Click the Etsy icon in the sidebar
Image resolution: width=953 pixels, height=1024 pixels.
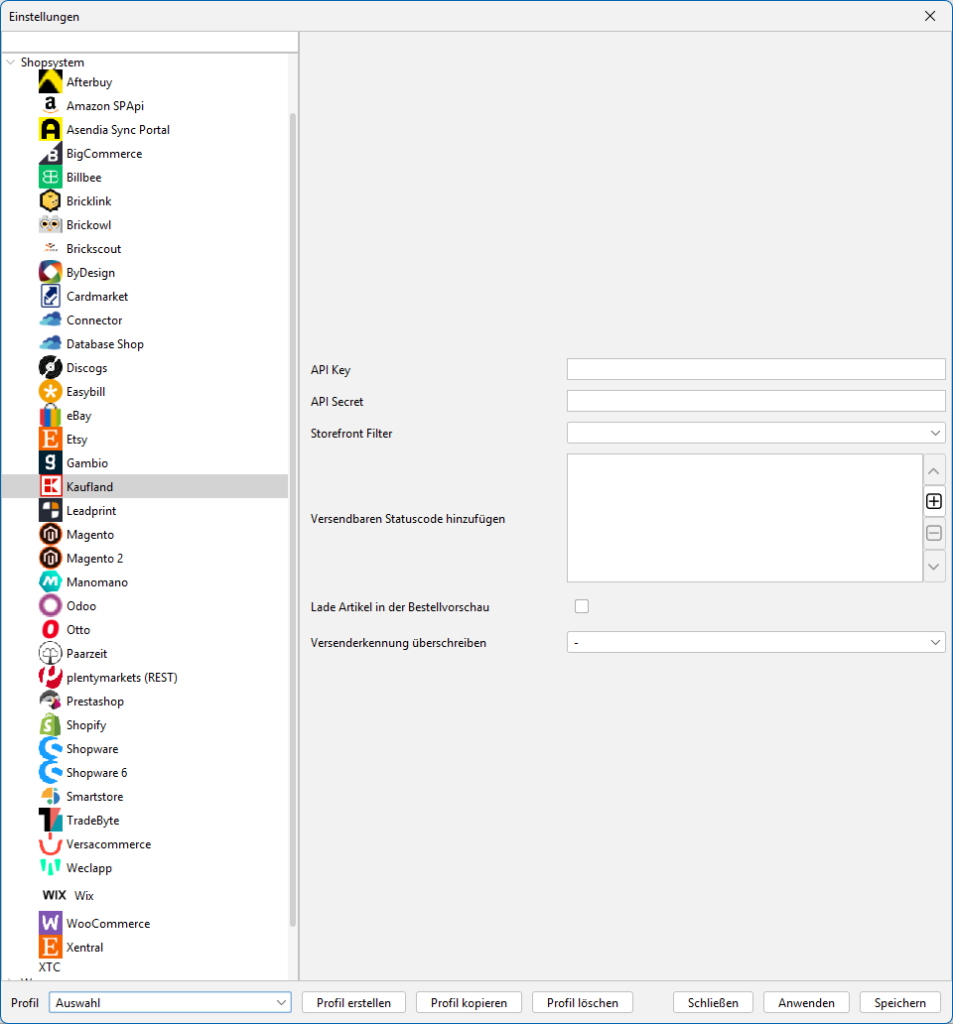coord(50,439)
